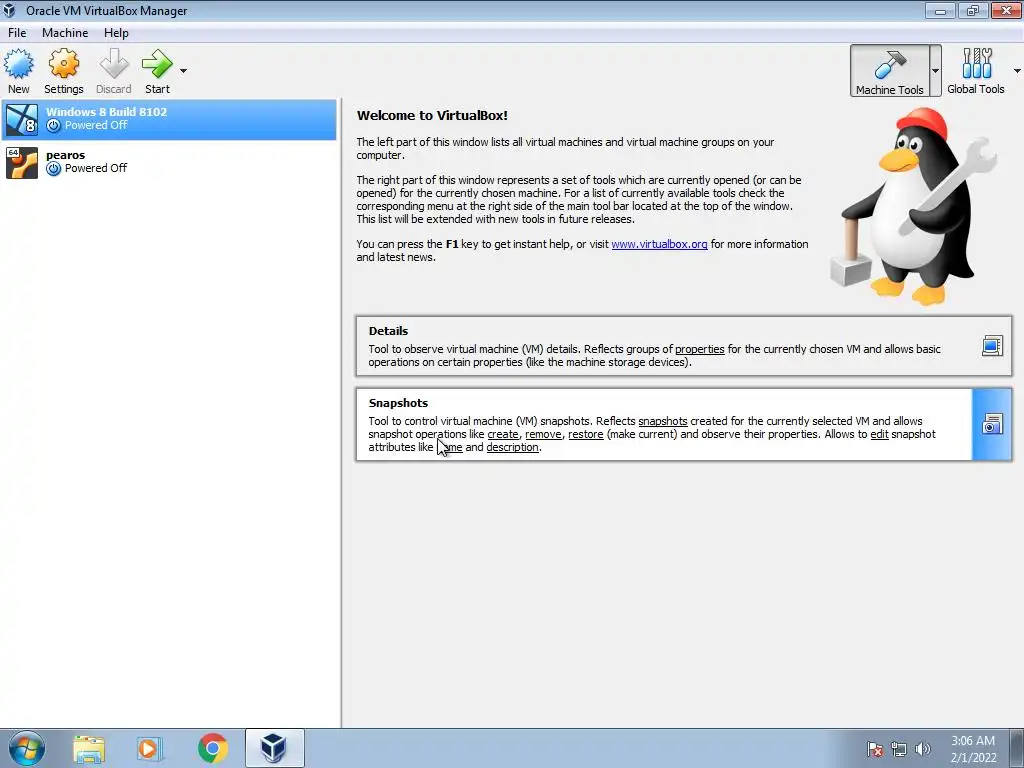Open Google Chrome from taskbar
Image resolution: width=1024 pixels, height=768 pixels.
(x=212, y=749)
